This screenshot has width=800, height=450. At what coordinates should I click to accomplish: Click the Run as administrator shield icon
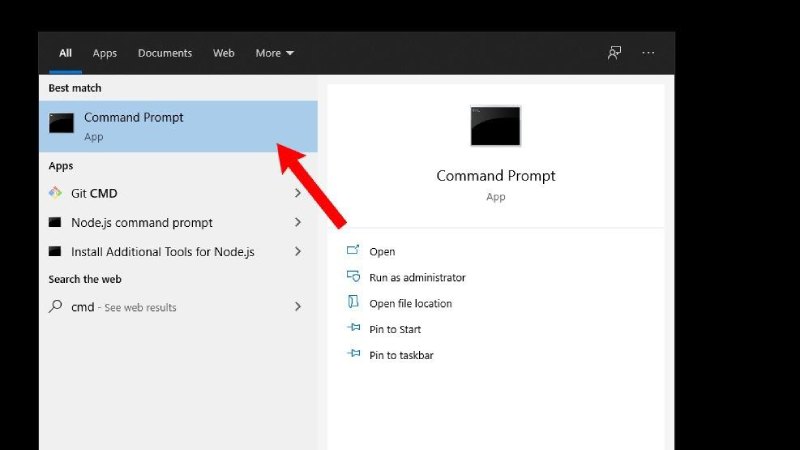coord(353,277)
